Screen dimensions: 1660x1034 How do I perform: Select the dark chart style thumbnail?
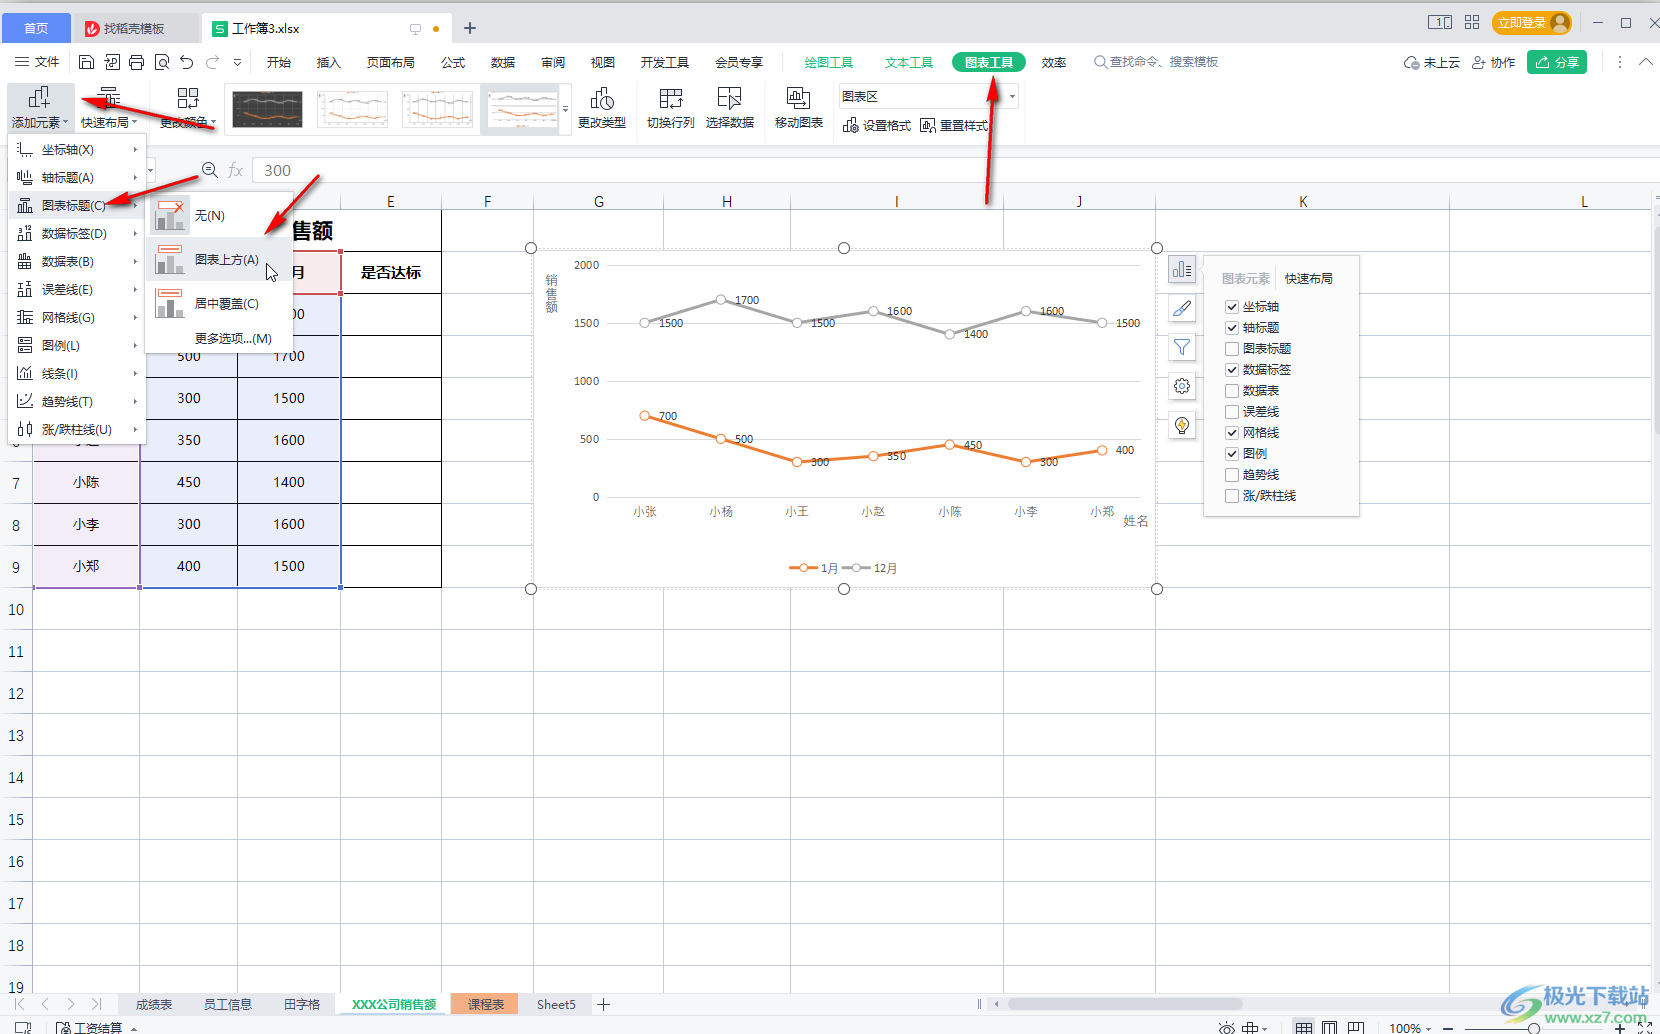pyautogui.click(x=267, y=109)
